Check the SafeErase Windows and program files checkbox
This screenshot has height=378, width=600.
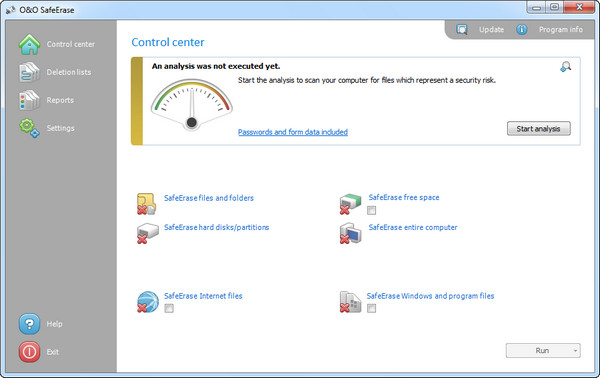coord(371,308)
